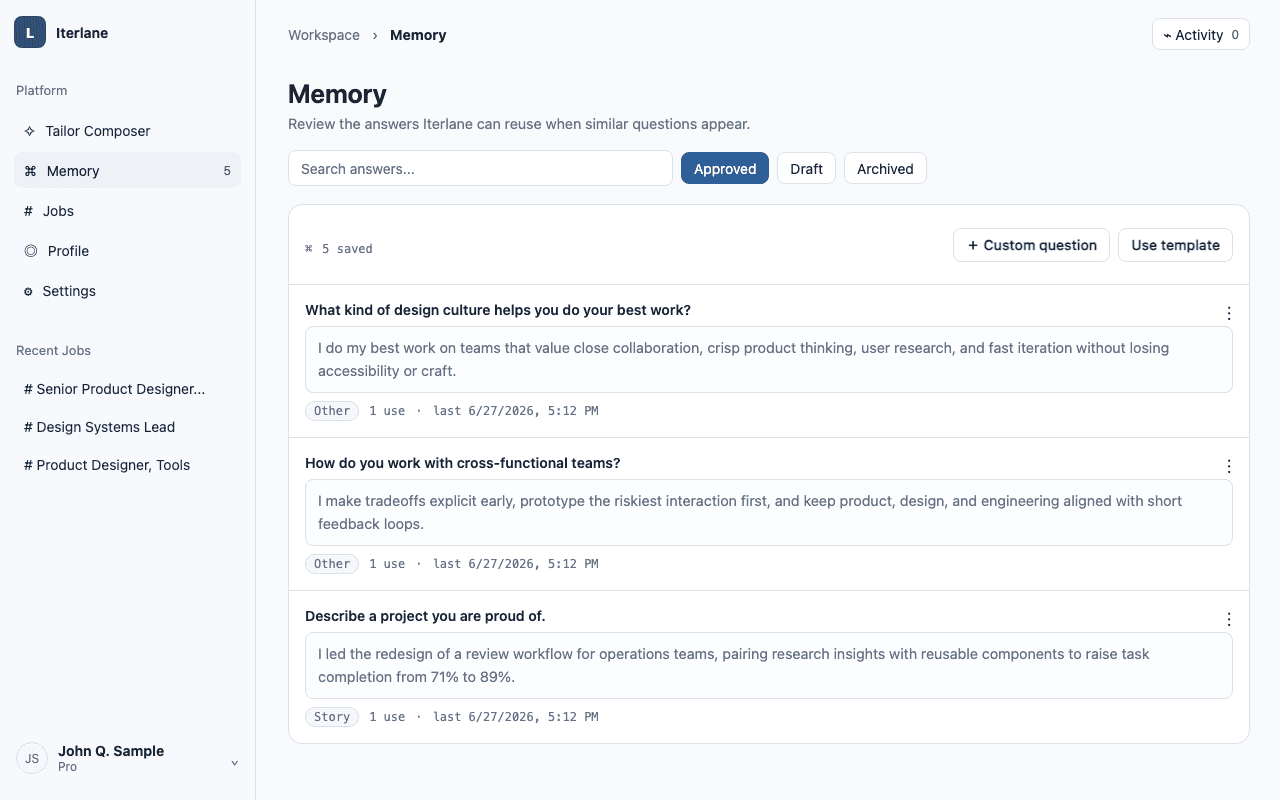Click the Activity button
Screen dimensions: 1280x800
tap(1200, 34)
